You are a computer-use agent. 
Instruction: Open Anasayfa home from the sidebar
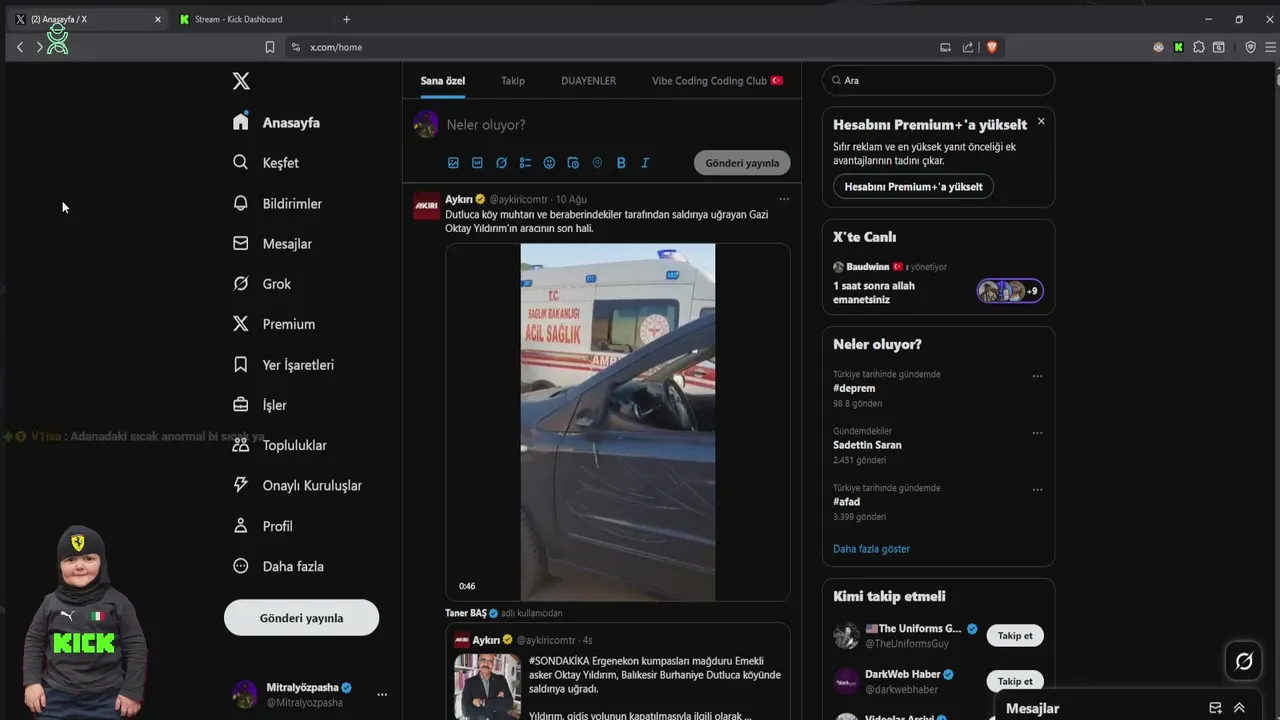coord(276,122)
